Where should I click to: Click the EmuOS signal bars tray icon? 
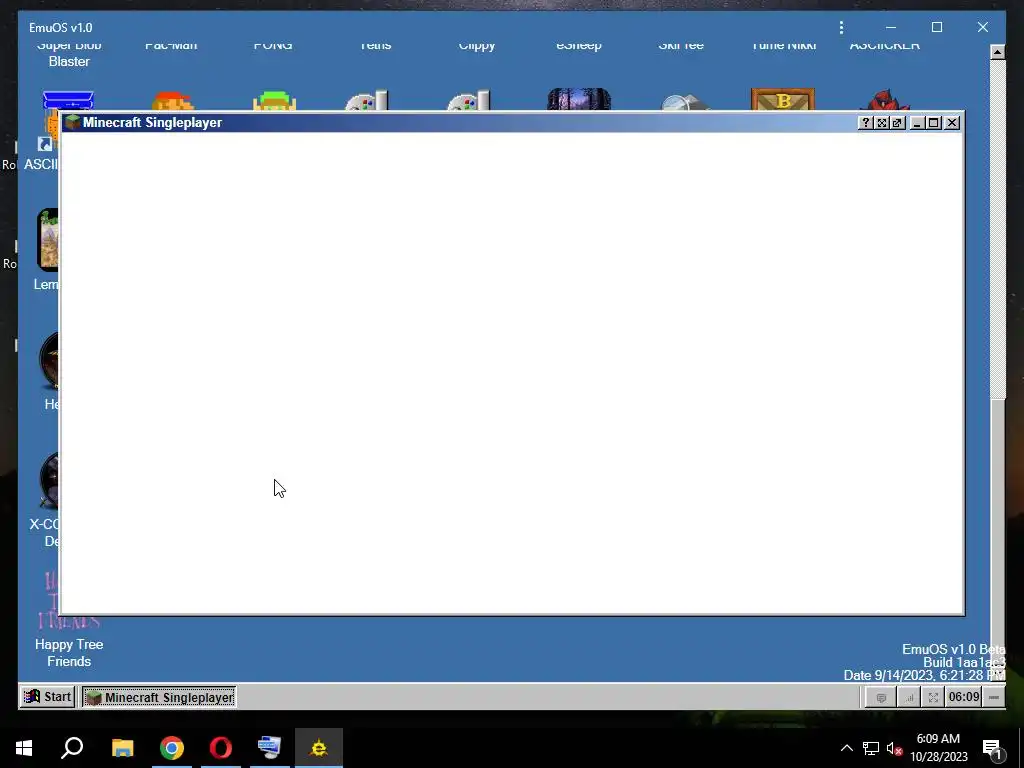click(909, 697)
